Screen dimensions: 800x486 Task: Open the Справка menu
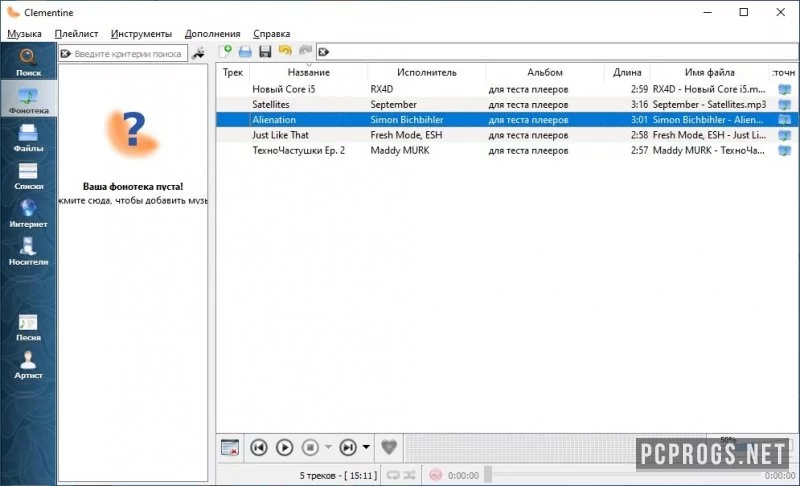pyautogui.click(x=271, y=34)
